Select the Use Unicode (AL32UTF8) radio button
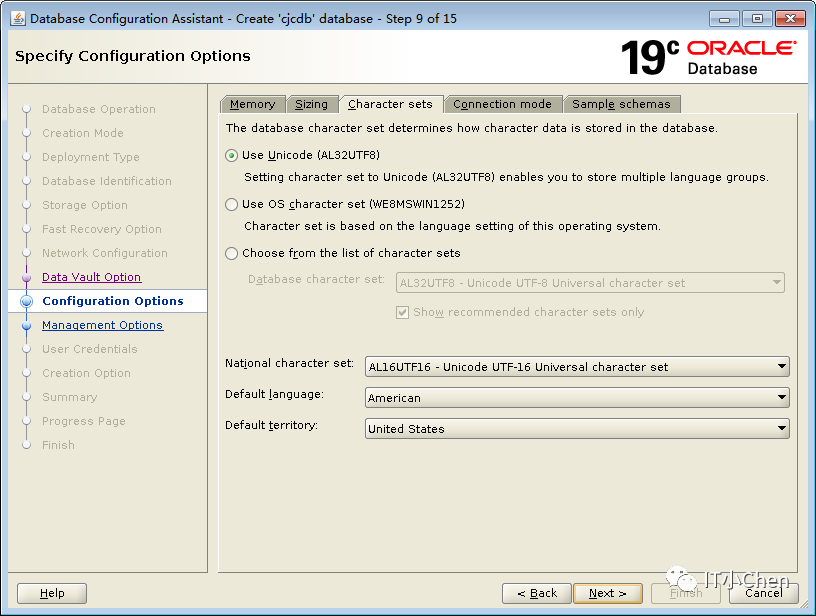Image resolution: width=816 pixels, height=616 pixels. click(x=232, y=156)
